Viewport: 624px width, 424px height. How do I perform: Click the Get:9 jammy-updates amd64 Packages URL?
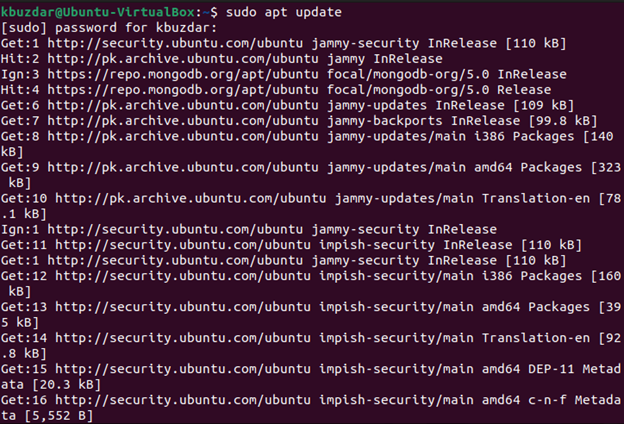coord(183,168)
